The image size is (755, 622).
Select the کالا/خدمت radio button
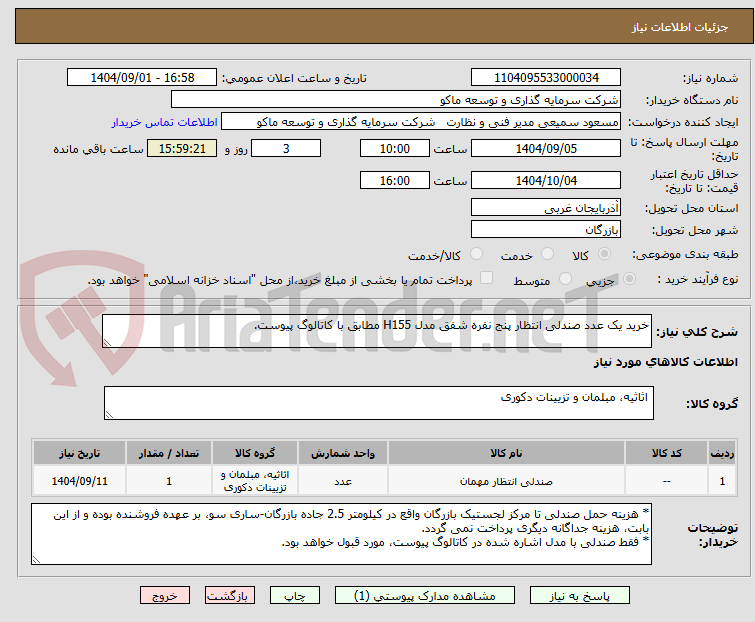click(476, 254)
